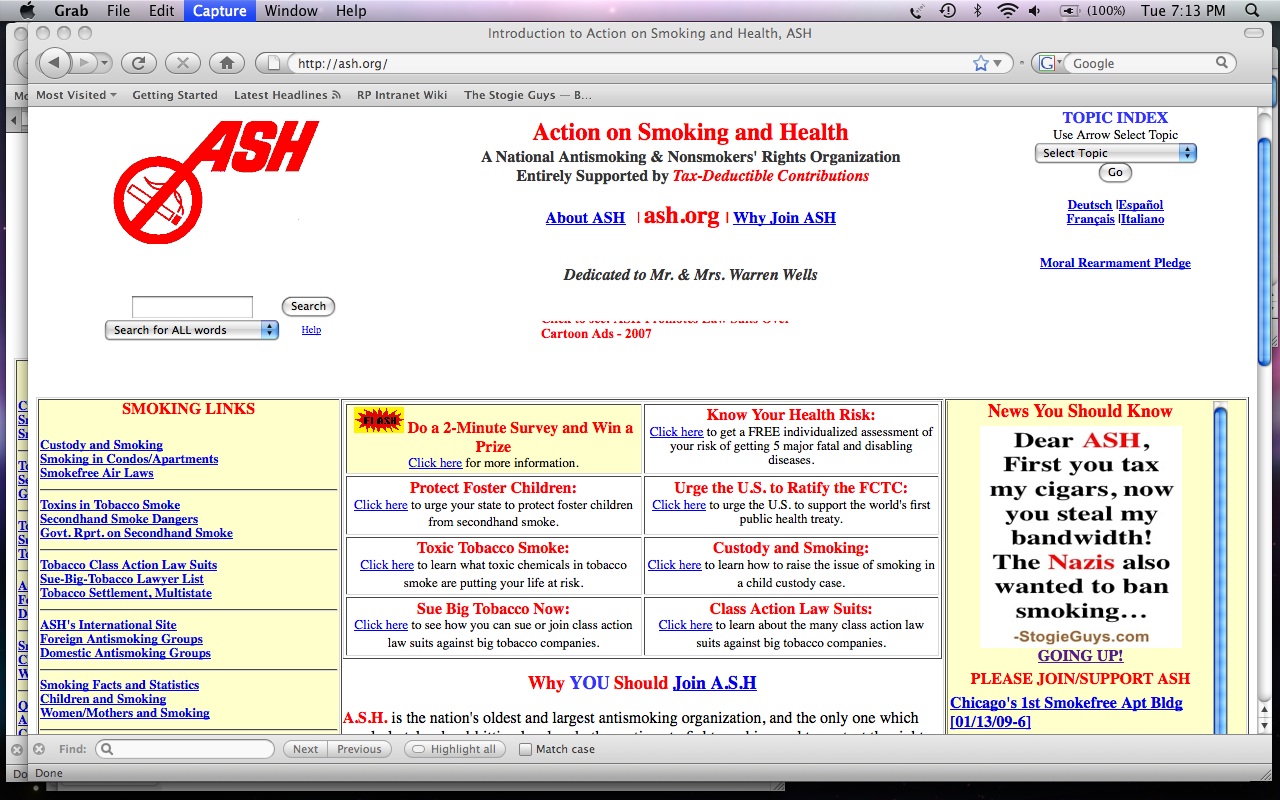Open the Select Topic dropdown
This screenshot has width=1280, height=800.
1115,153
